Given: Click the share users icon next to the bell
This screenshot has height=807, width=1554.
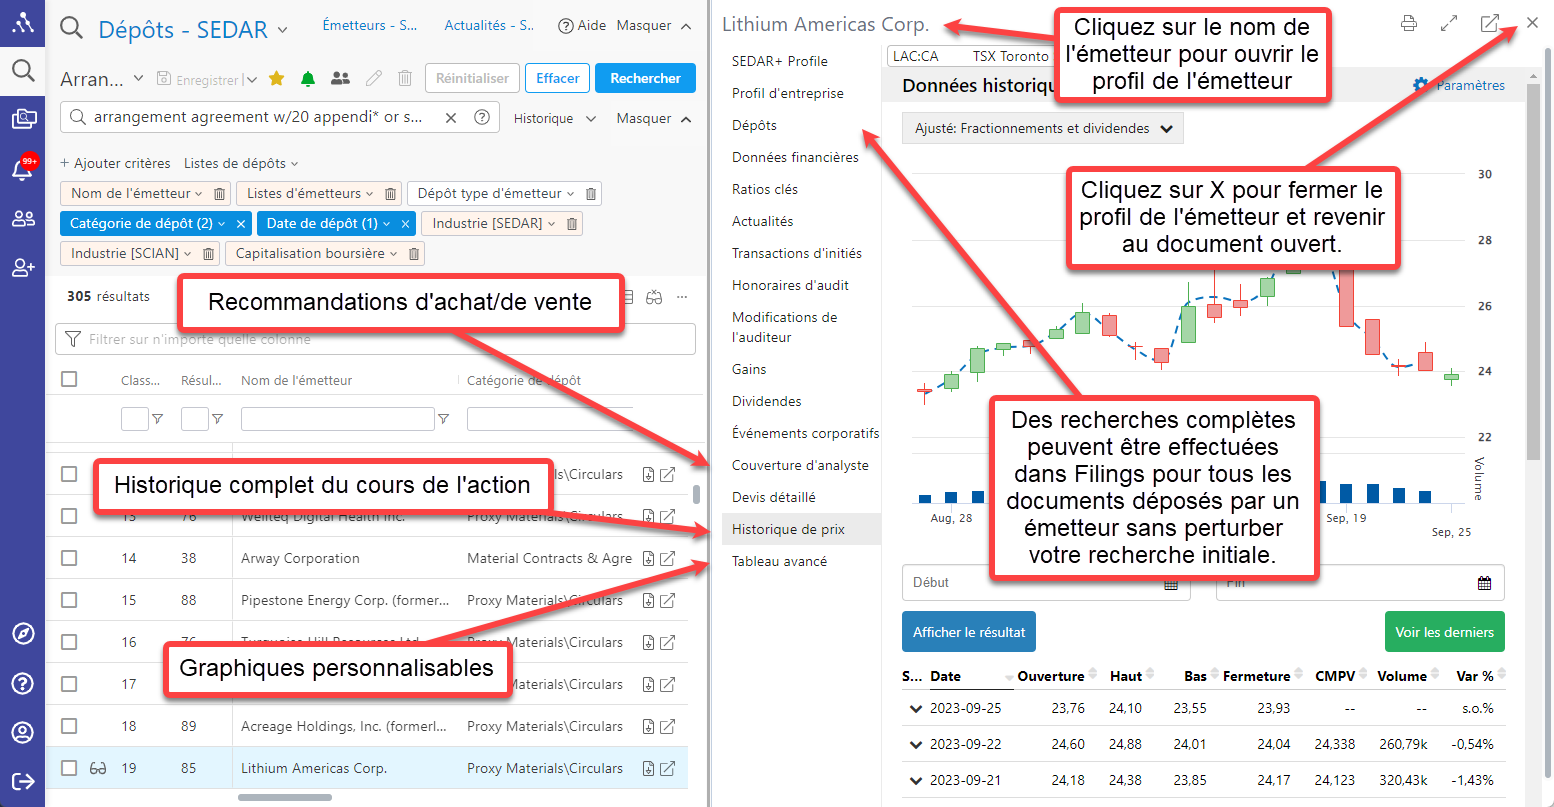Looking at the screenshot, I should [x=341, y=78].
